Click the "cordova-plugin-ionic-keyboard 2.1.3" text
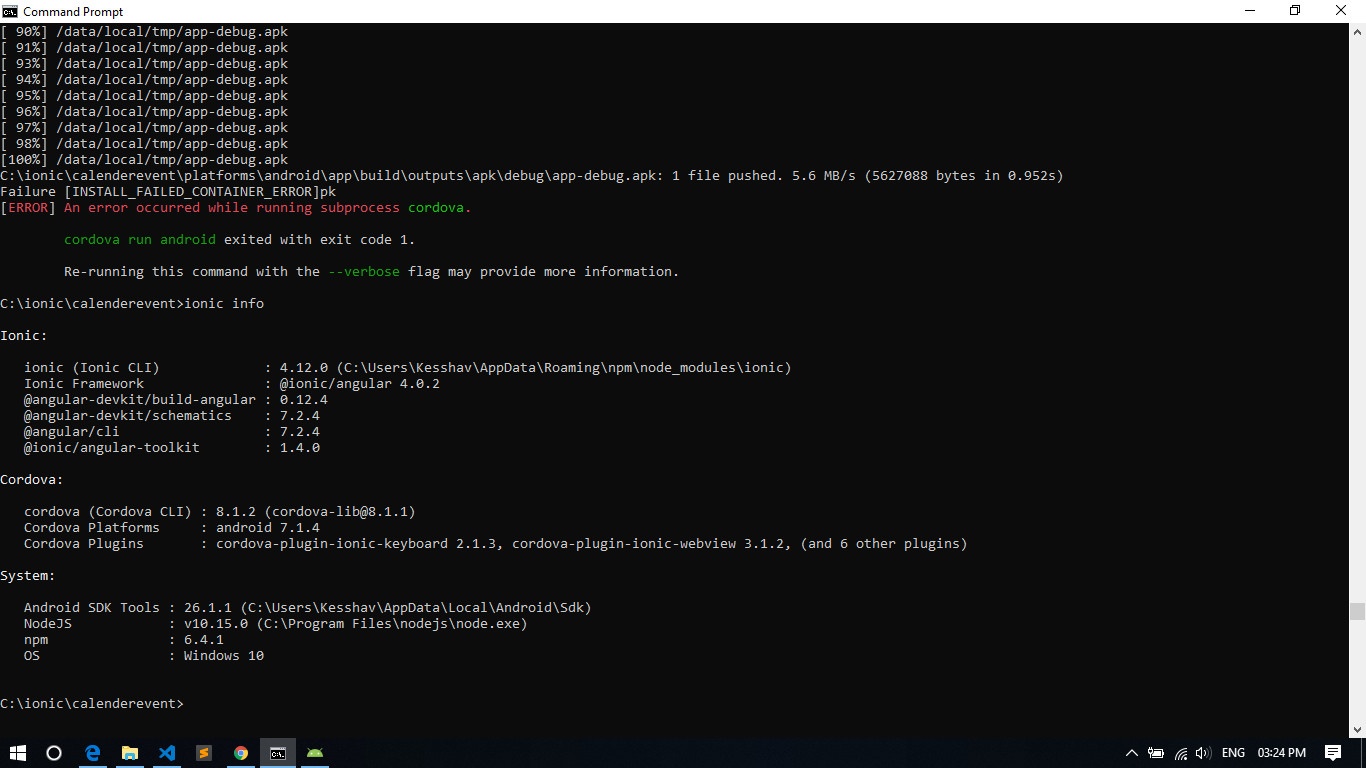The width and height of the screenshot is (1366, 768). tap(360, 544)
